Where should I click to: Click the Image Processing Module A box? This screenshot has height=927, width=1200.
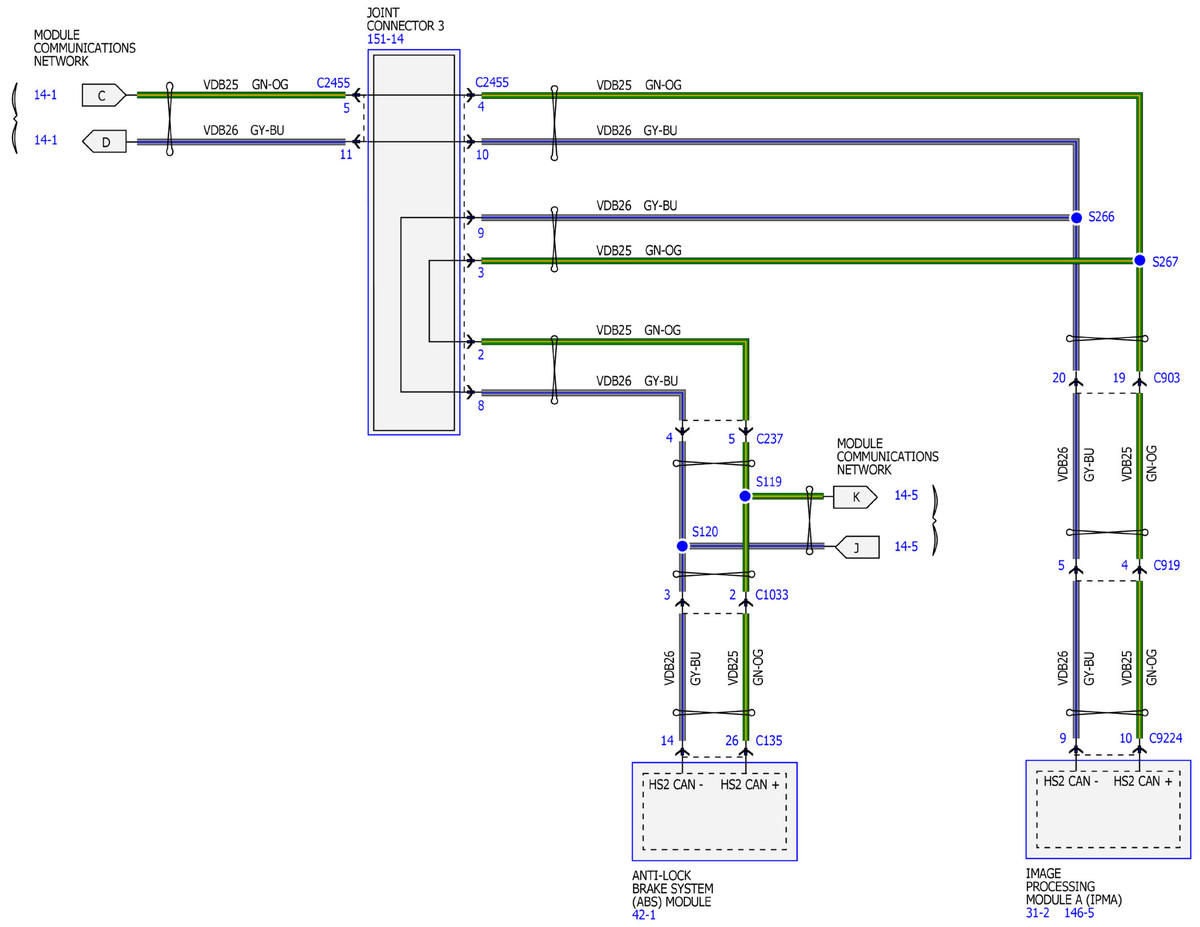1108,809
